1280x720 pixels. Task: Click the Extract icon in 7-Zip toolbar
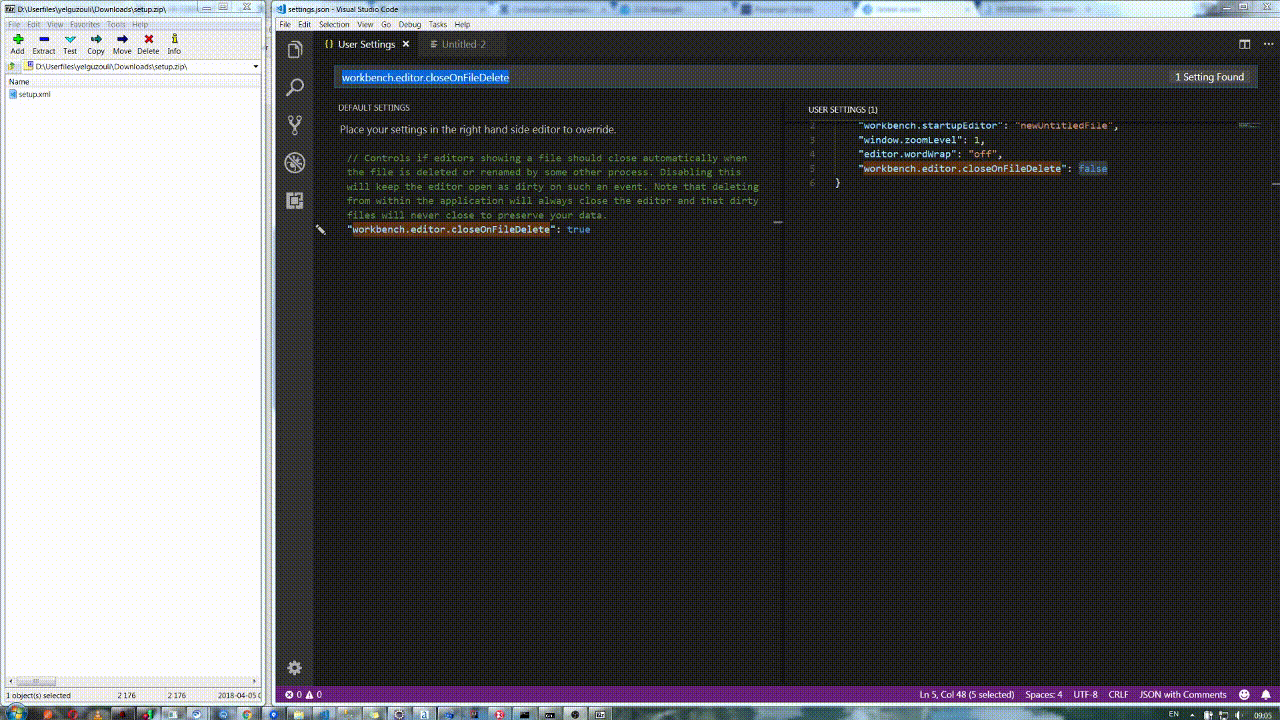coord(44,43)
